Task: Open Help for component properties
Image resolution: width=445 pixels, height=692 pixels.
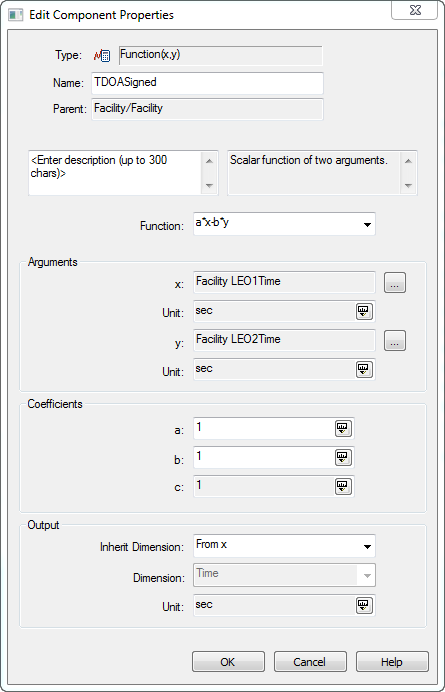Action: pos(392,662)
